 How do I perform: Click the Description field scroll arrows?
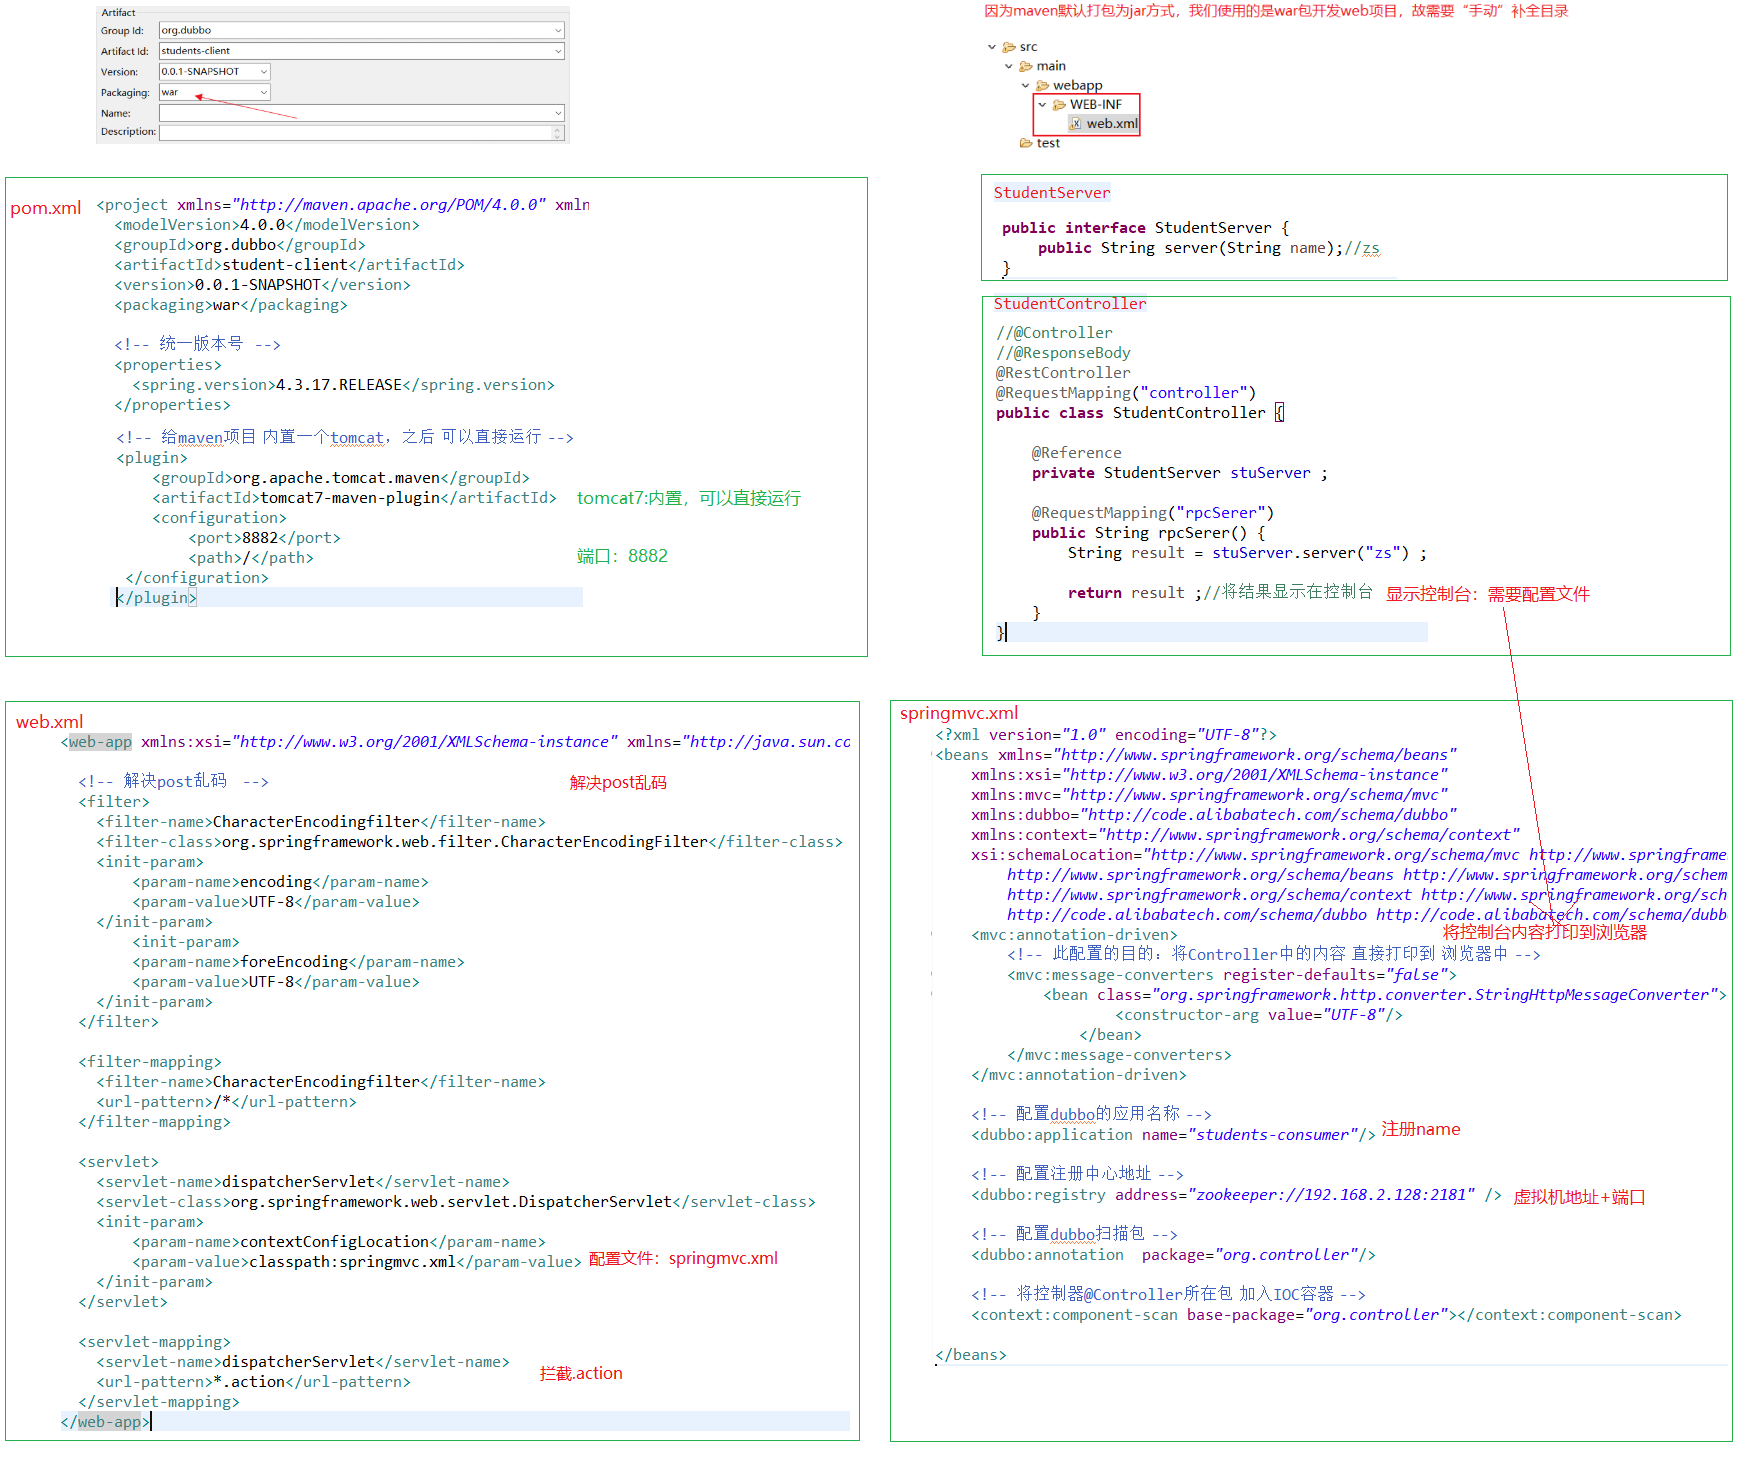(x=558, y=133)
